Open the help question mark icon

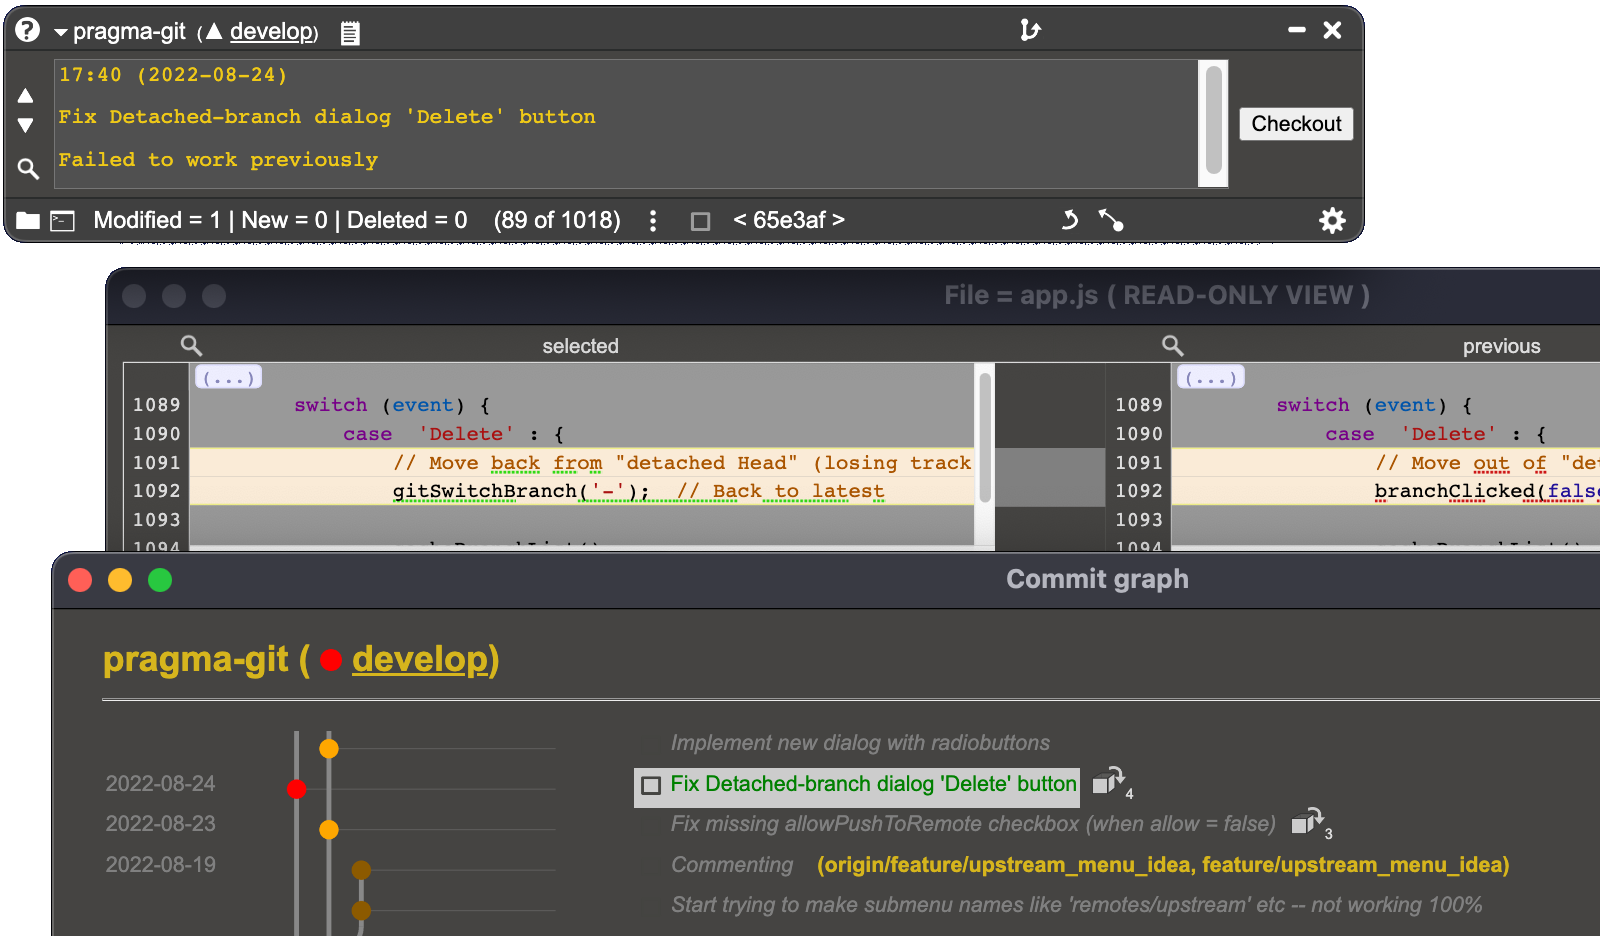pos(28,30)
